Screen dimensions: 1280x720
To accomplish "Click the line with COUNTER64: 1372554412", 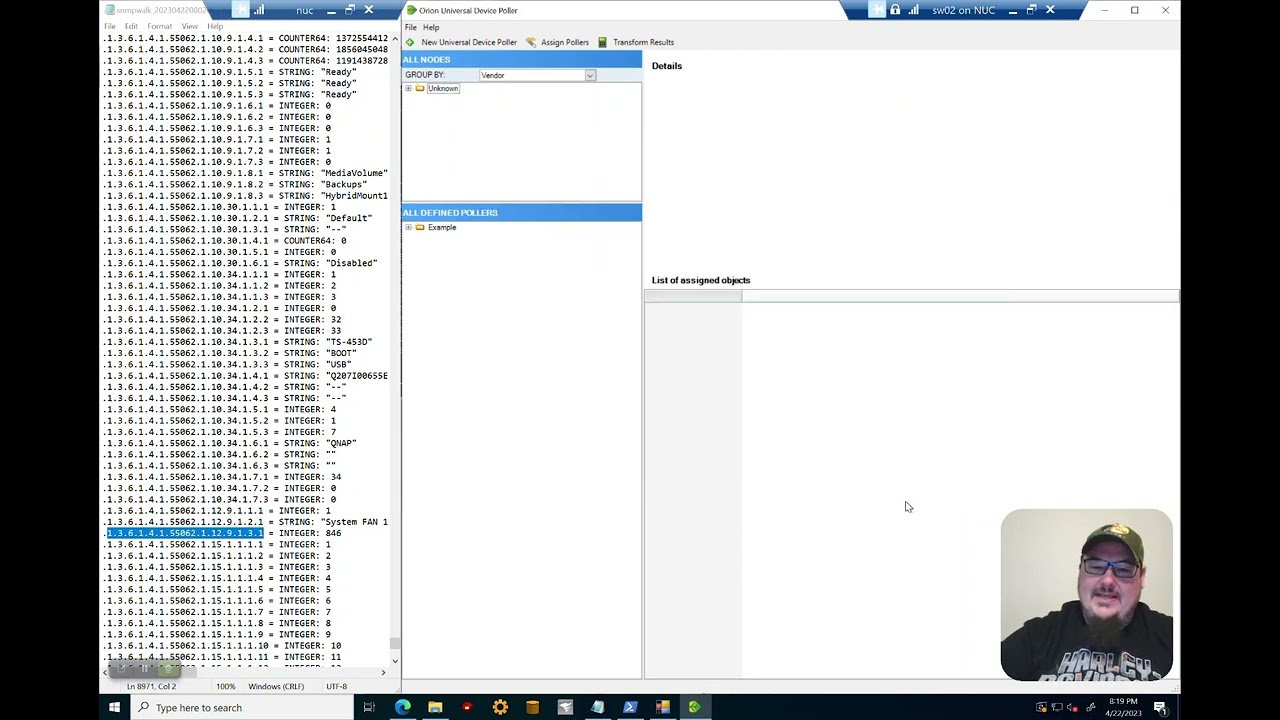I will coord(246,38).
